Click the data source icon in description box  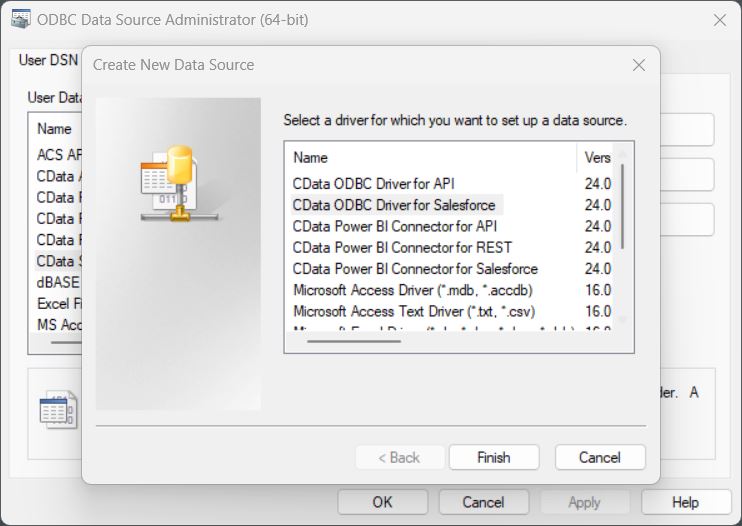click(x=57, y=410)
